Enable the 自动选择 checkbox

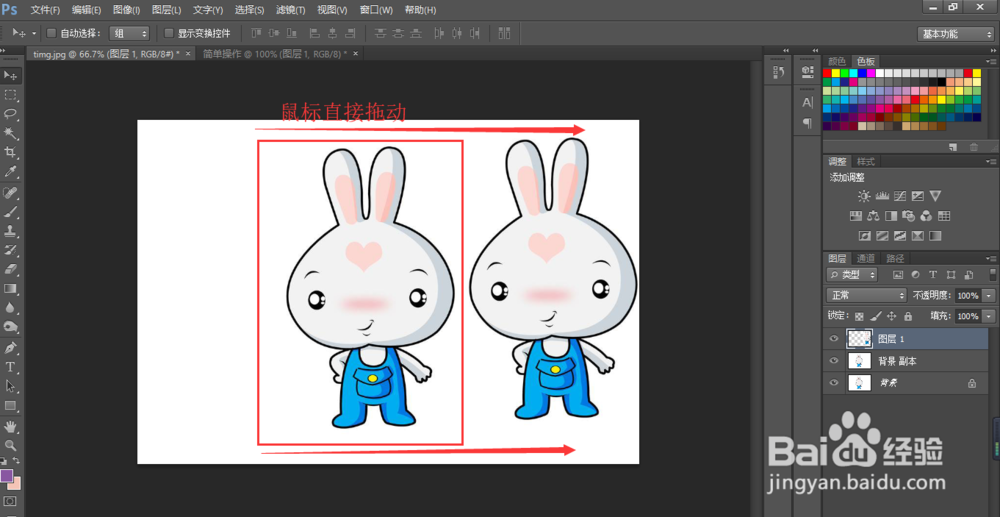(52, 33)
